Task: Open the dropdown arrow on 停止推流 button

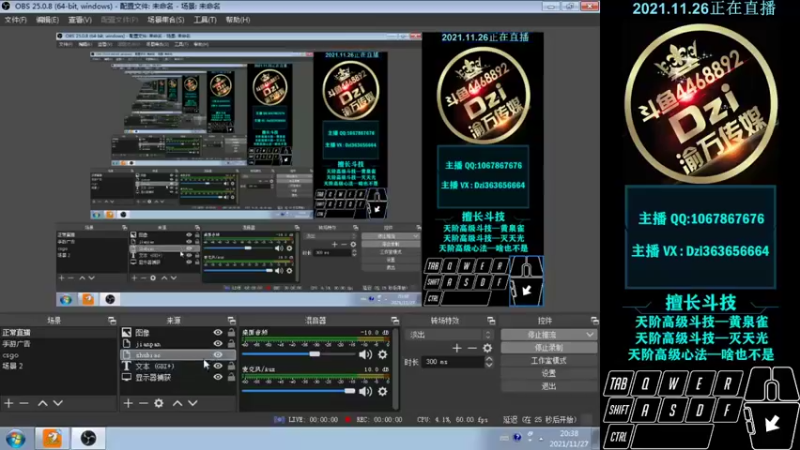Action: [x=590, y=335]
